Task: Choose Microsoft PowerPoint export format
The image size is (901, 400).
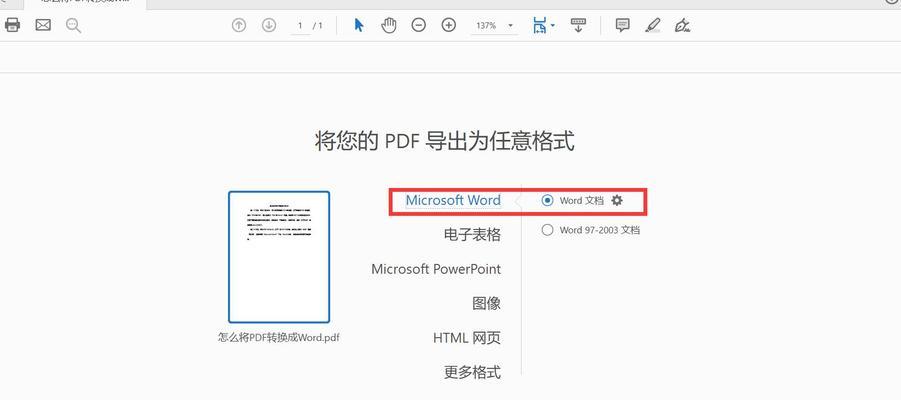Action: [436, 269]
